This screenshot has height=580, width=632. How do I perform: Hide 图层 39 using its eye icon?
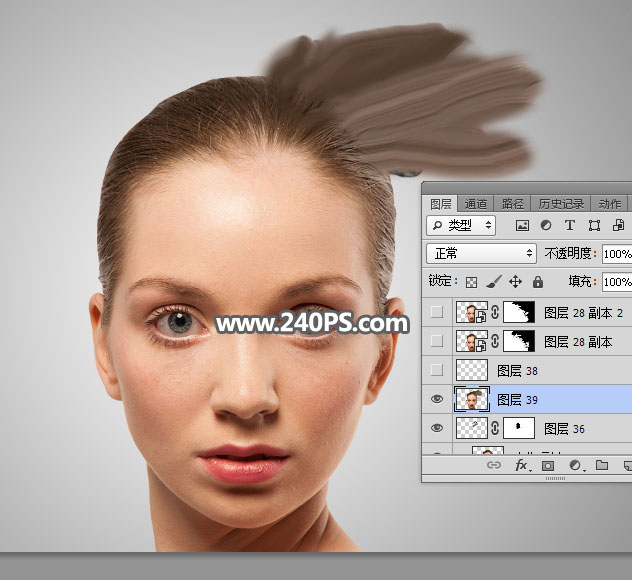click(x=437, y=399)
